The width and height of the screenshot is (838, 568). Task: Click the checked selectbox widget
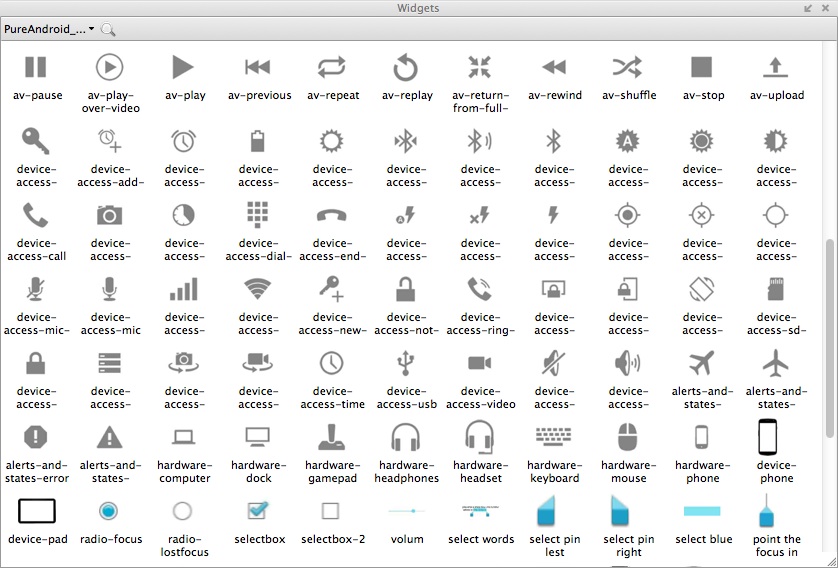click(x=258, y=511)
